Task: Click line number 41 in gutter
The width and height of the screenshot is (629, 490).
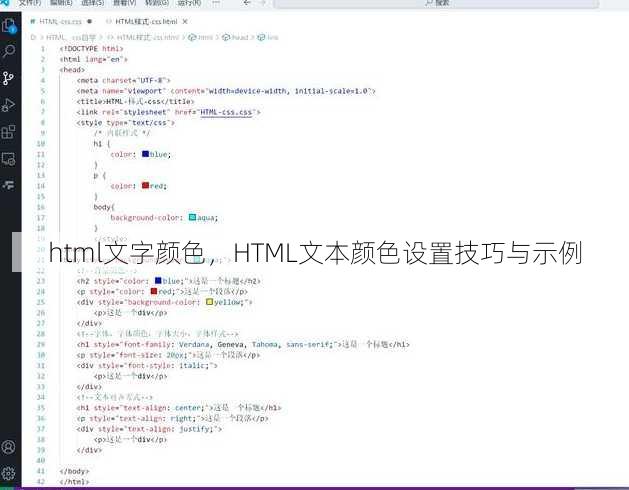Action: 41,471
